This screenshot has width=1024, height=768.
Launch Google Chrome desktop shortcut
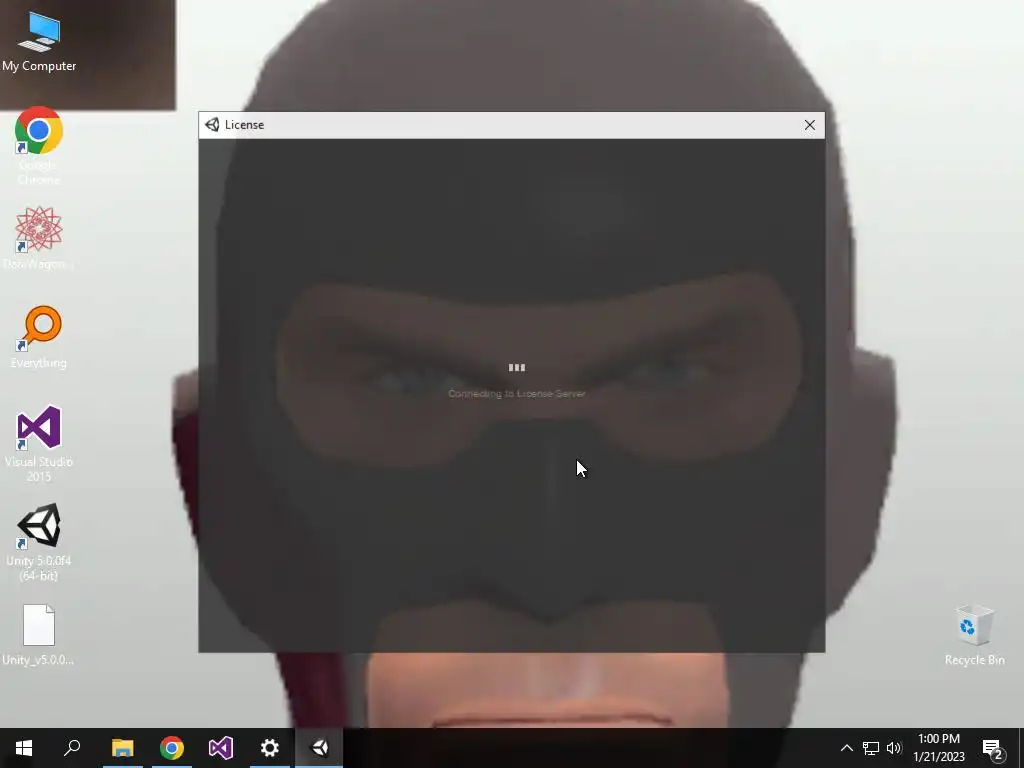39,145
